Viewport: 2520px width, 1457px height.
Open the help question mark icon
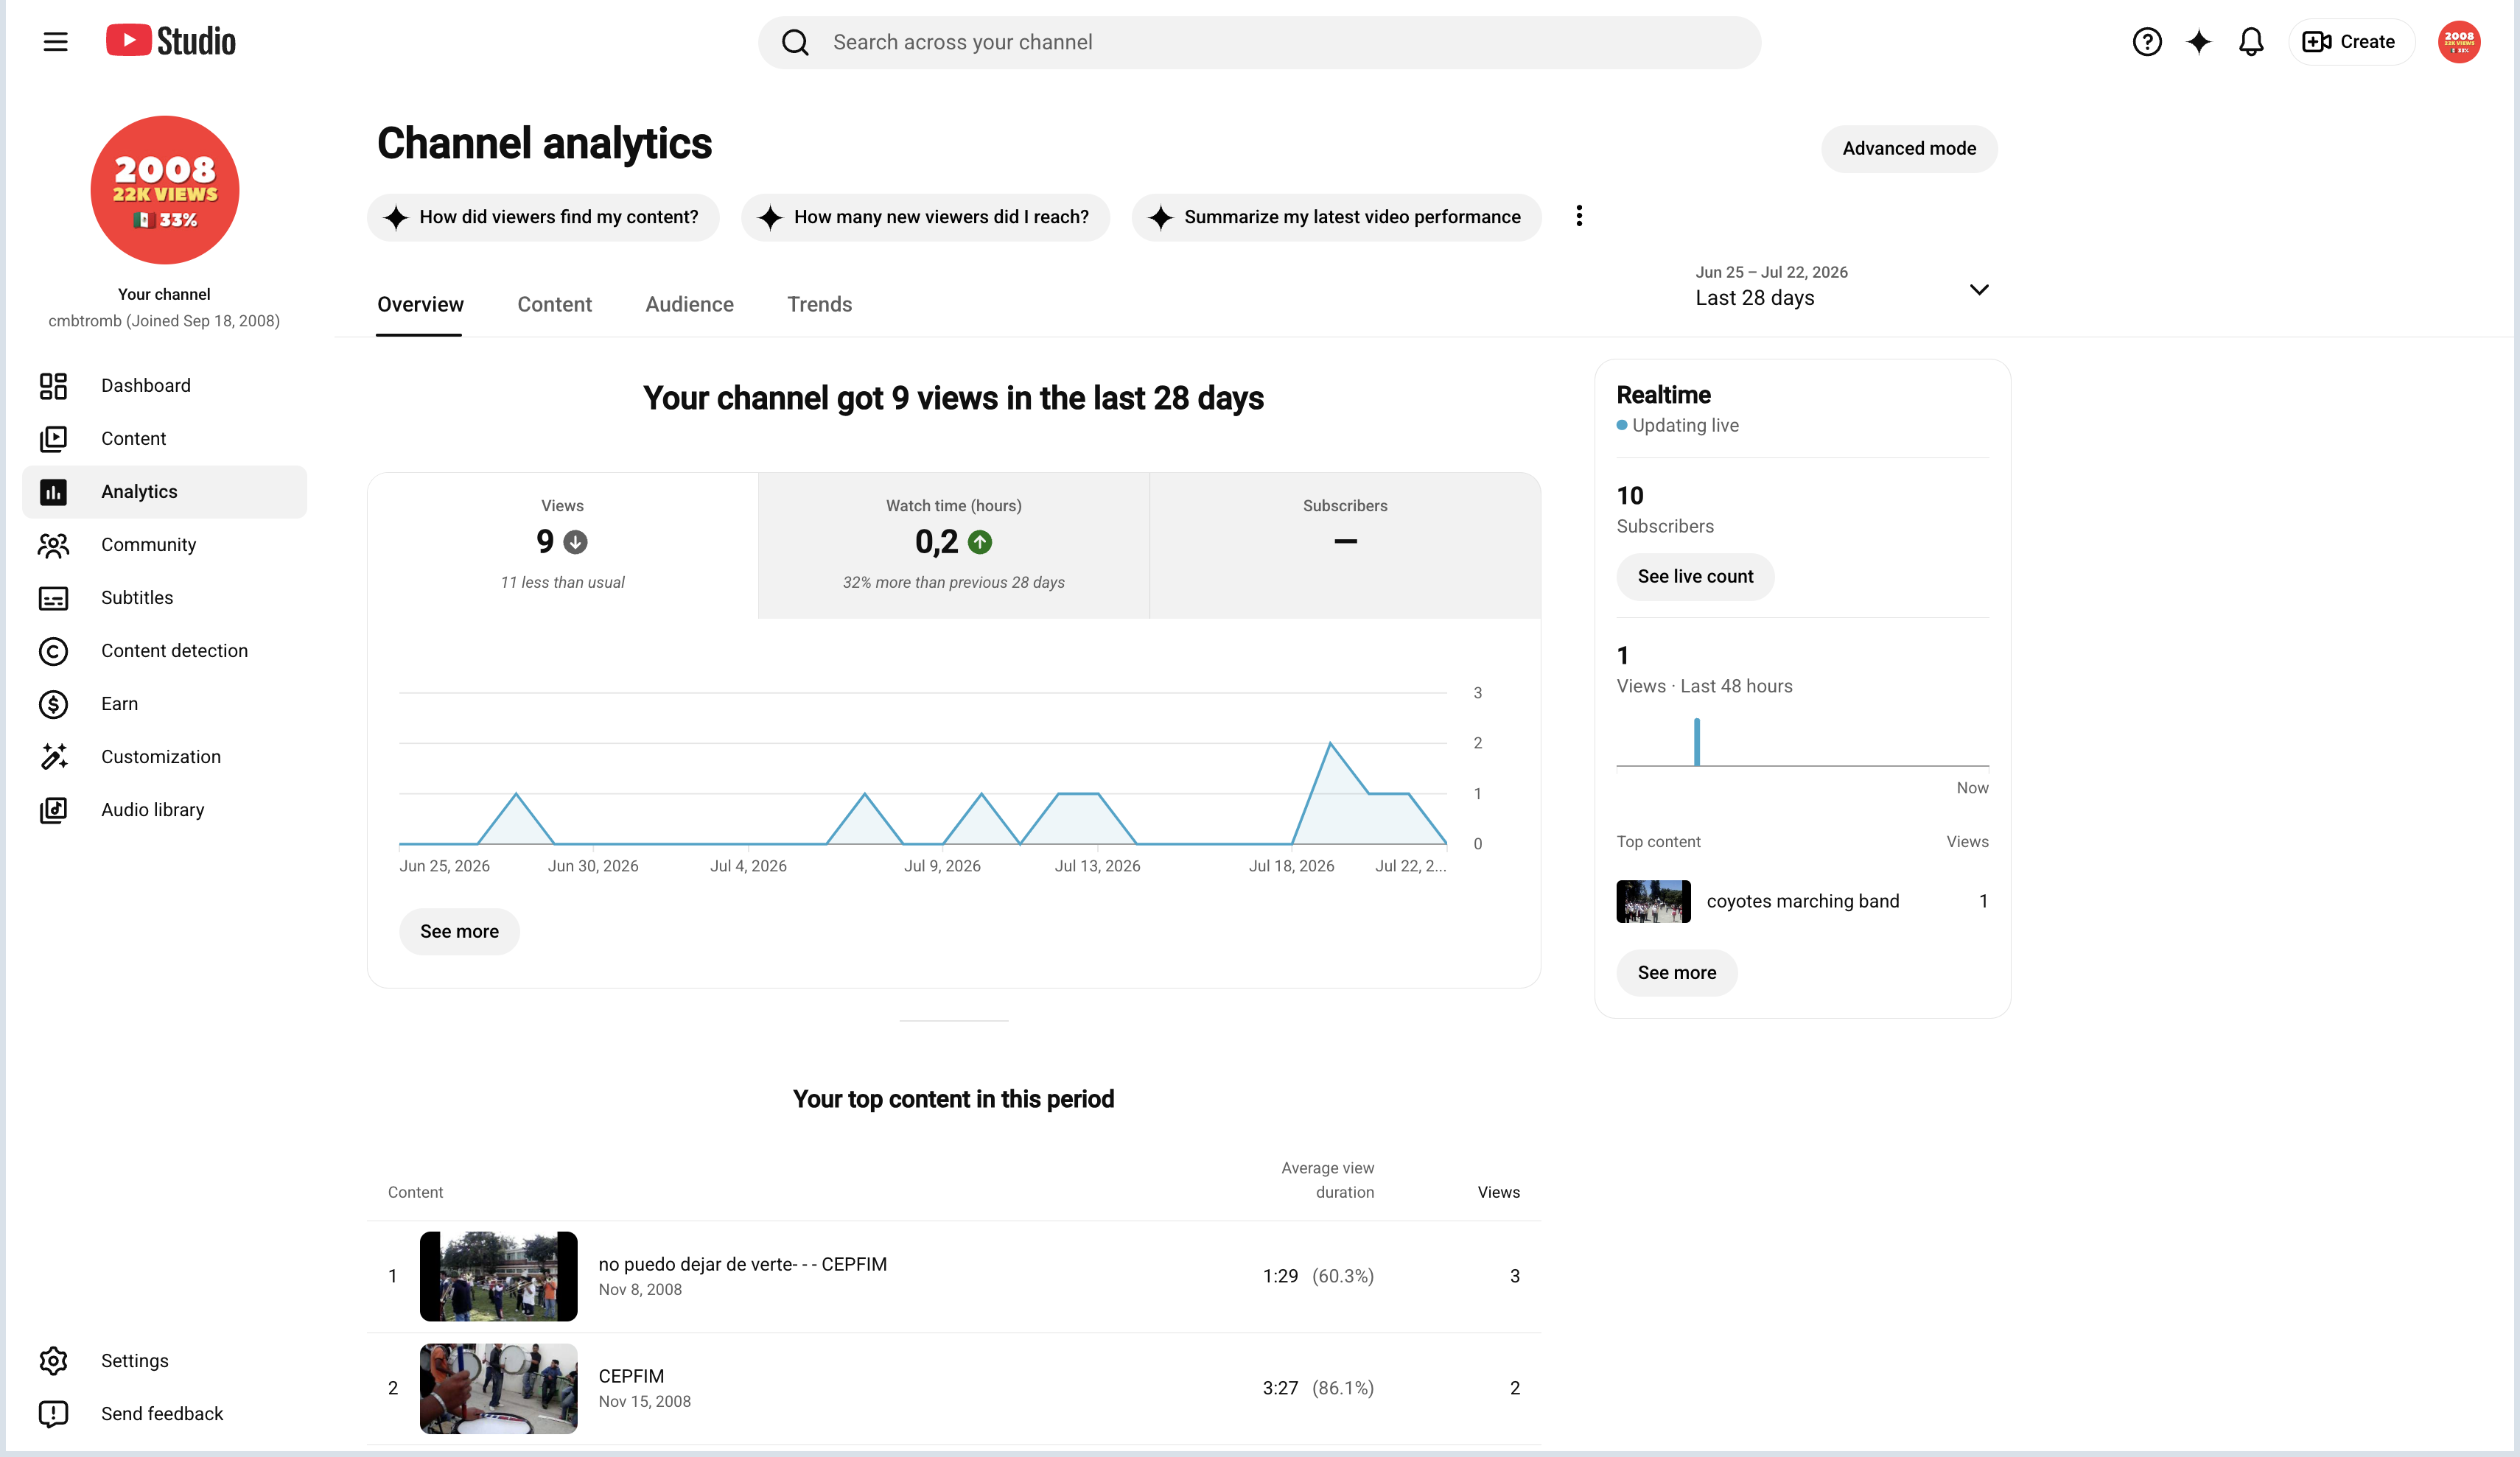(2147, 42)
